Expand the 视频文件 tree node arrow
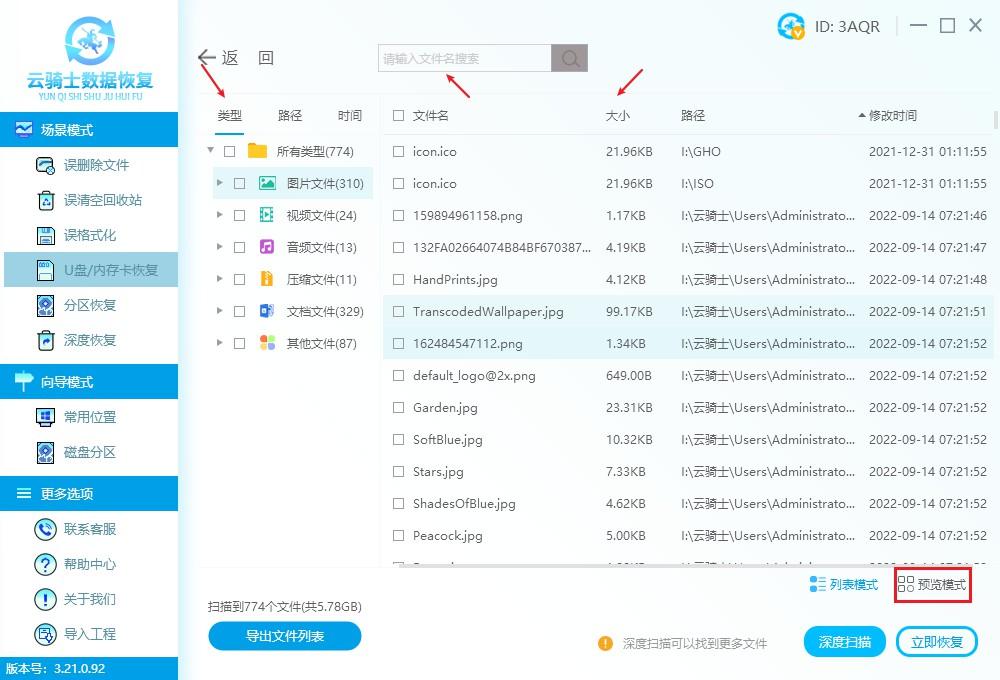The image size is (1000, 680). coord(219,214)
